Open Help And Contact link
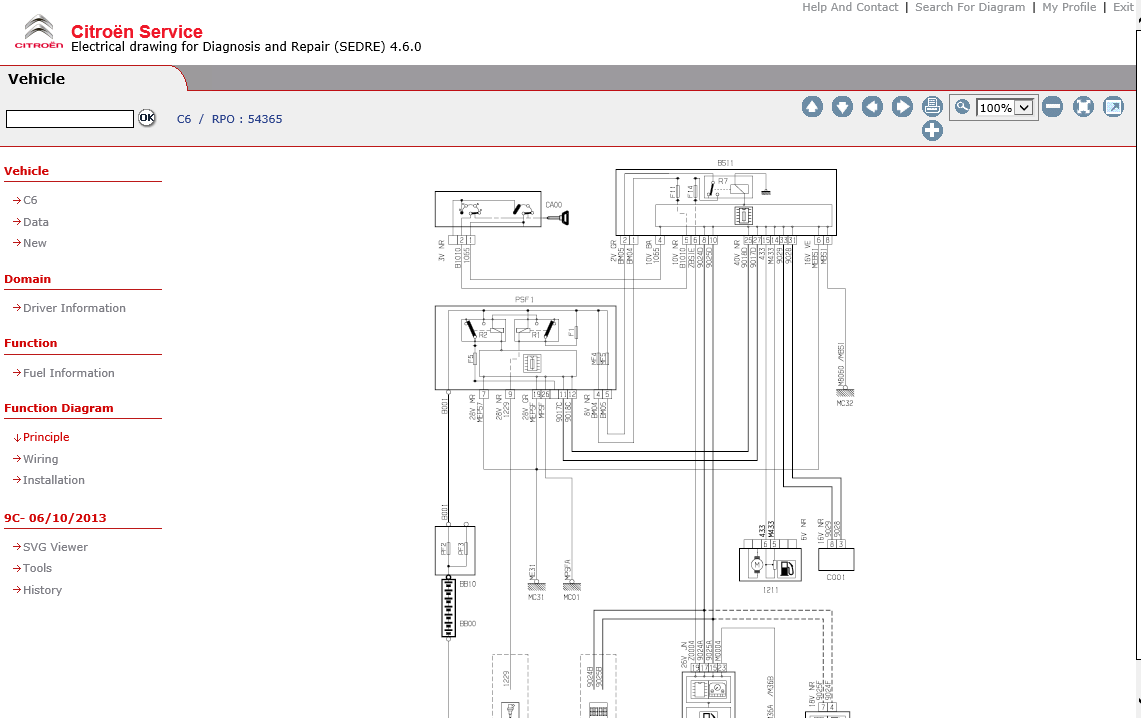1141x718 pixels. [850, 7]
